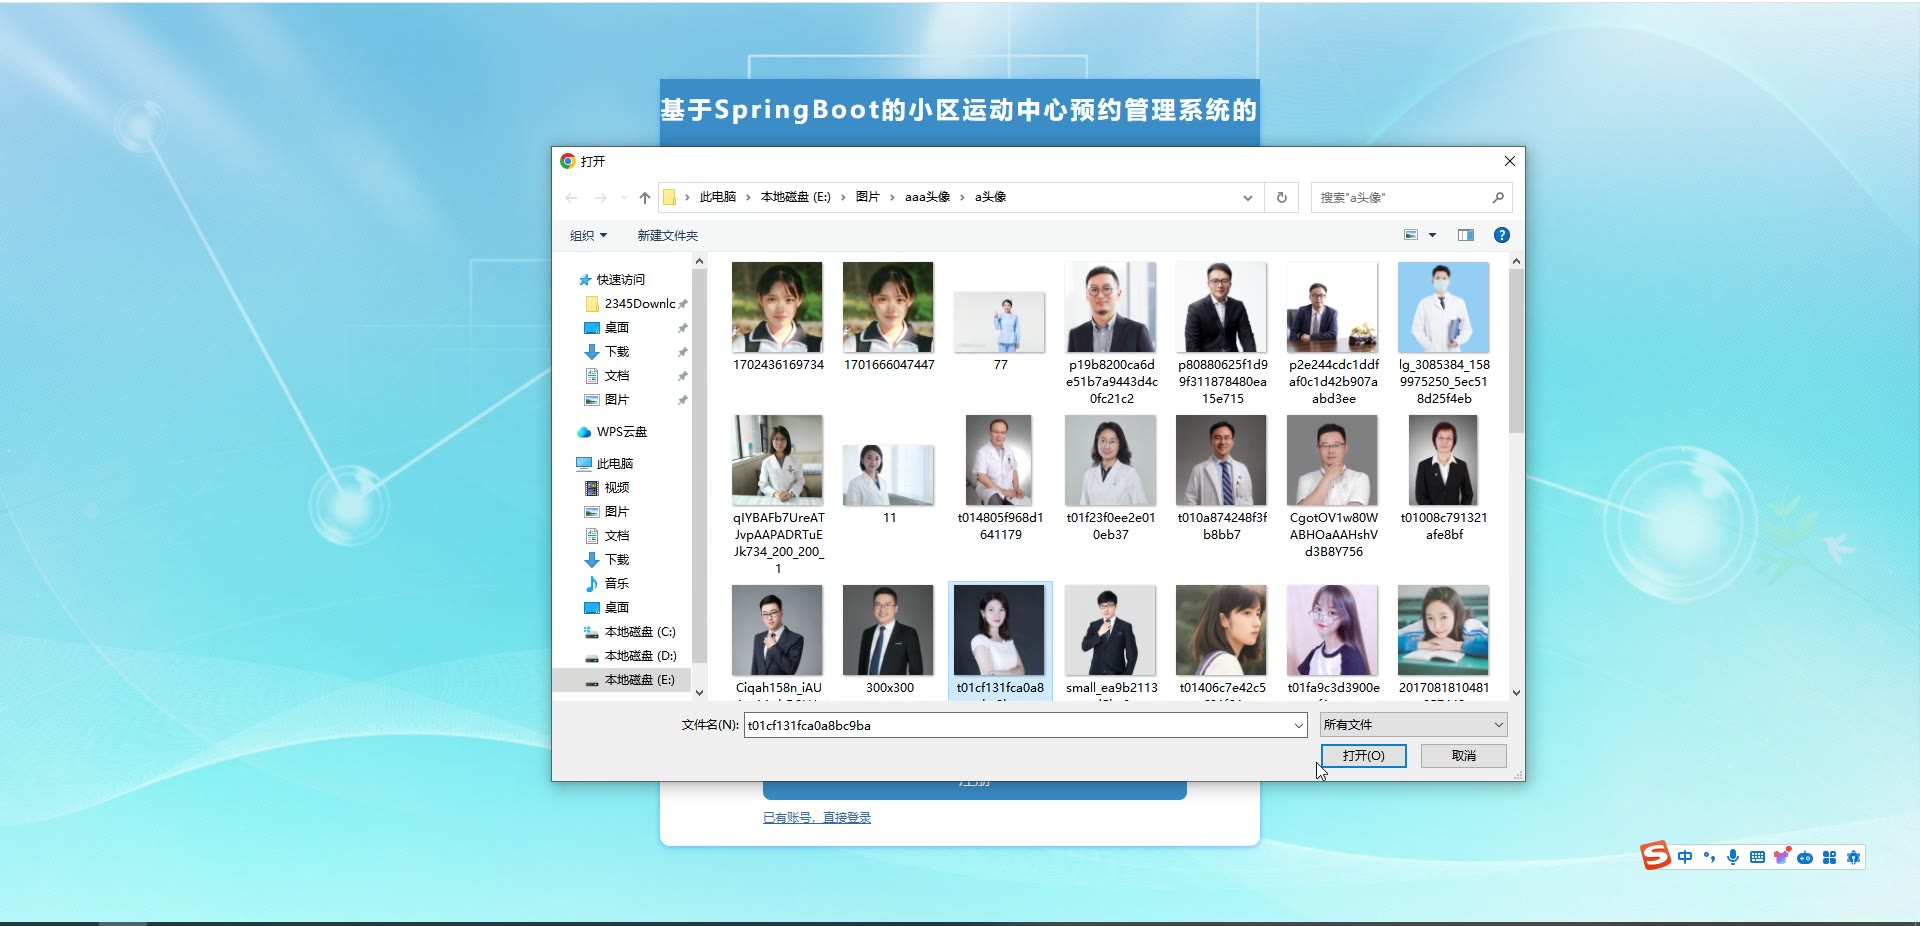Select image Ciqah158n_iAU thumbnail
Viewport: 1920px width, 926px height.
777,630
